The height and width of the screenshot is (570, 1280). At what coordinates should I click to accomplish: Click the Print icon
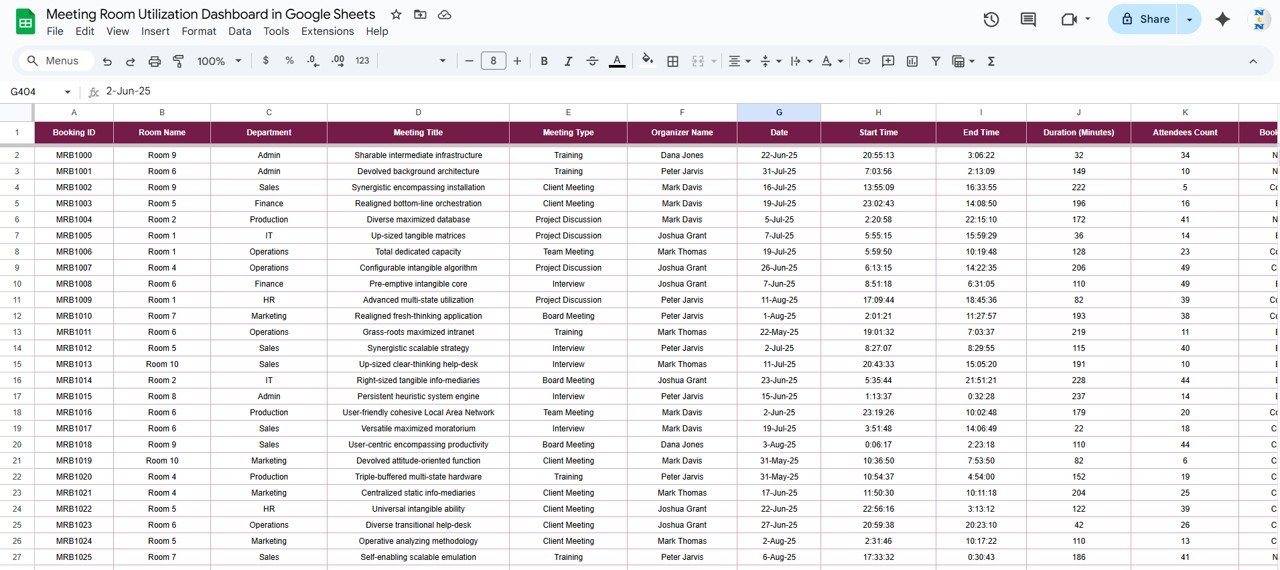point(155,61)
